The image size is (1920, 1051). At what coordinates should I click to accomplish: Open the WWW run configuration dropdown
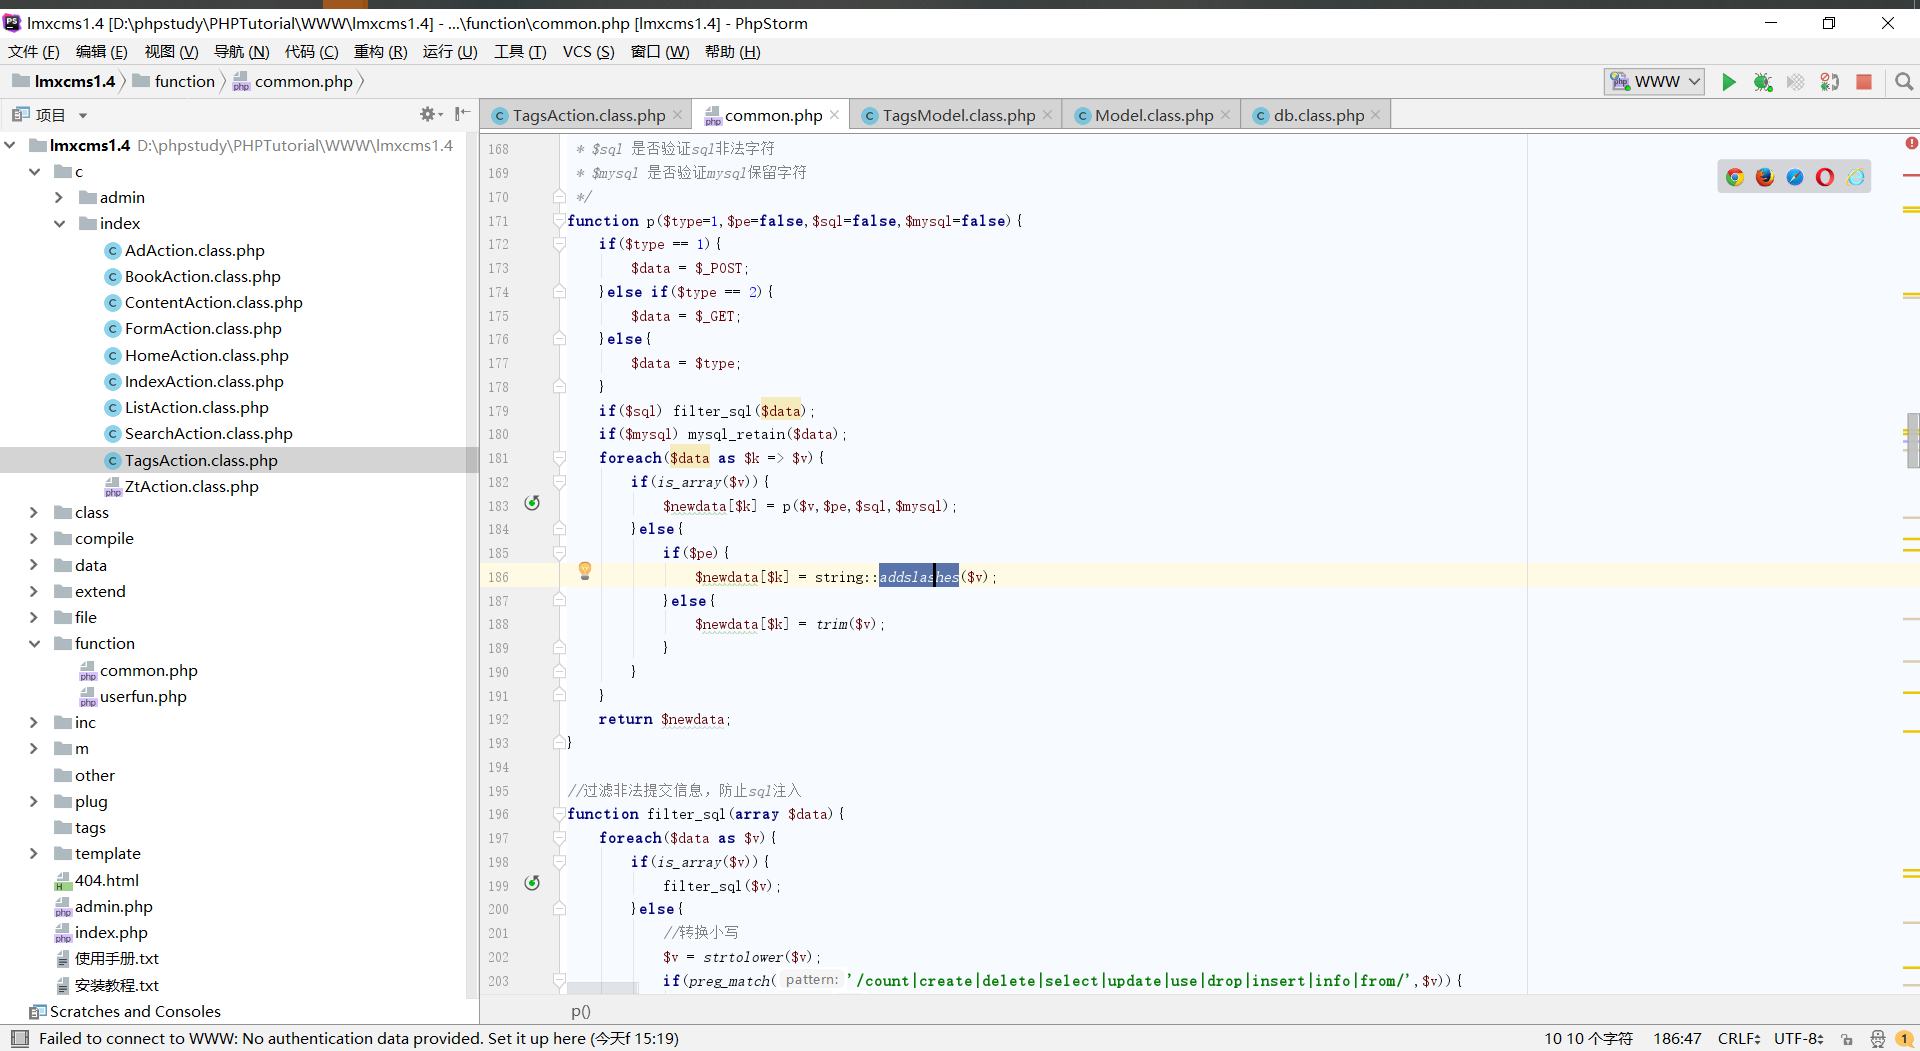(x=1655, y=82)
